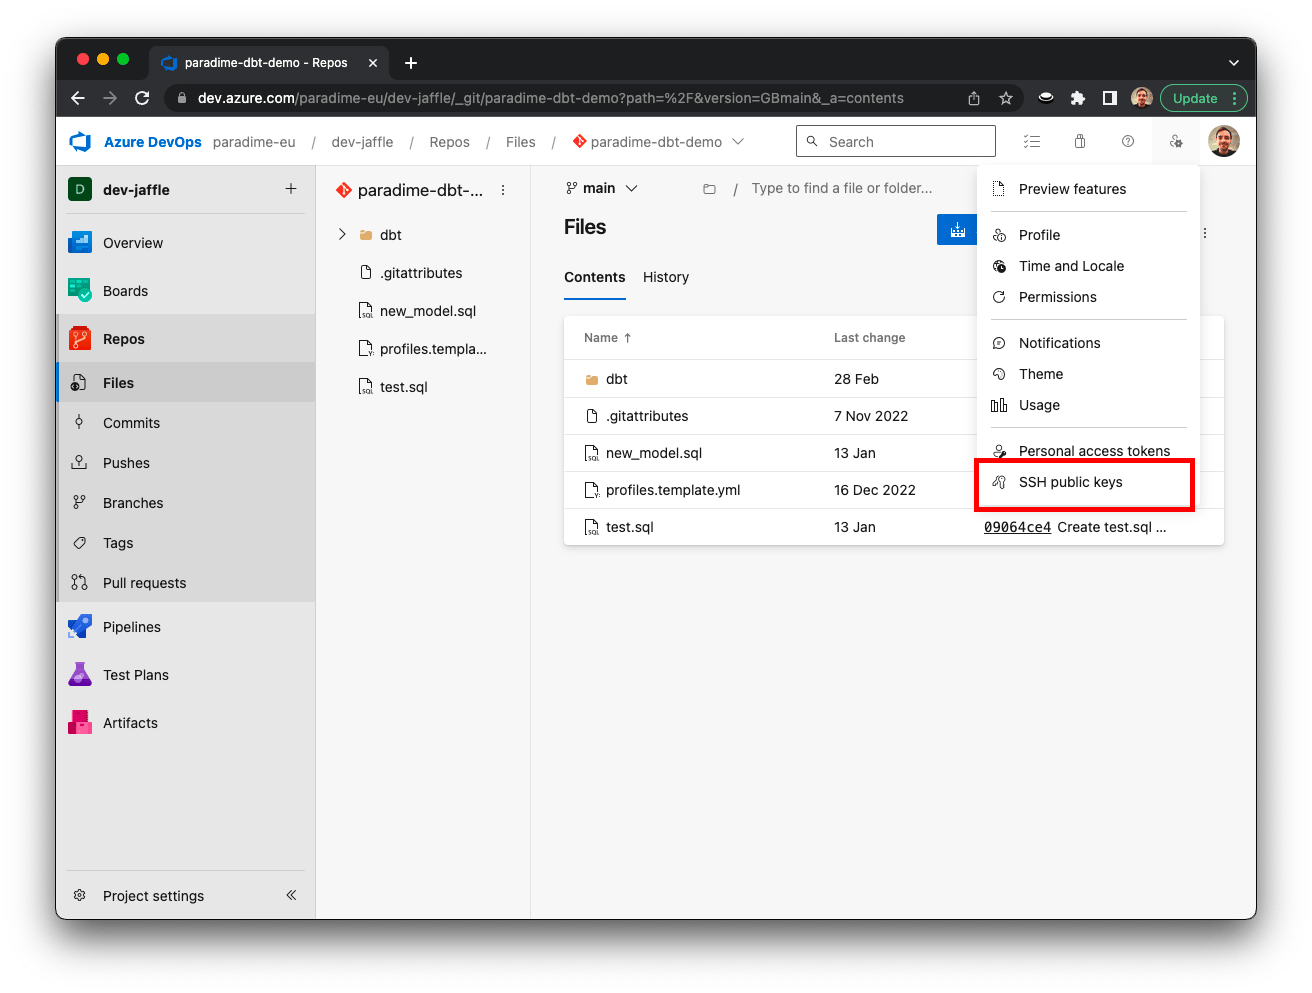Open more options next to paradime-dbt repo name
Screen dimensions: 1312x993
pyautogui.click(x=503, y=190)
